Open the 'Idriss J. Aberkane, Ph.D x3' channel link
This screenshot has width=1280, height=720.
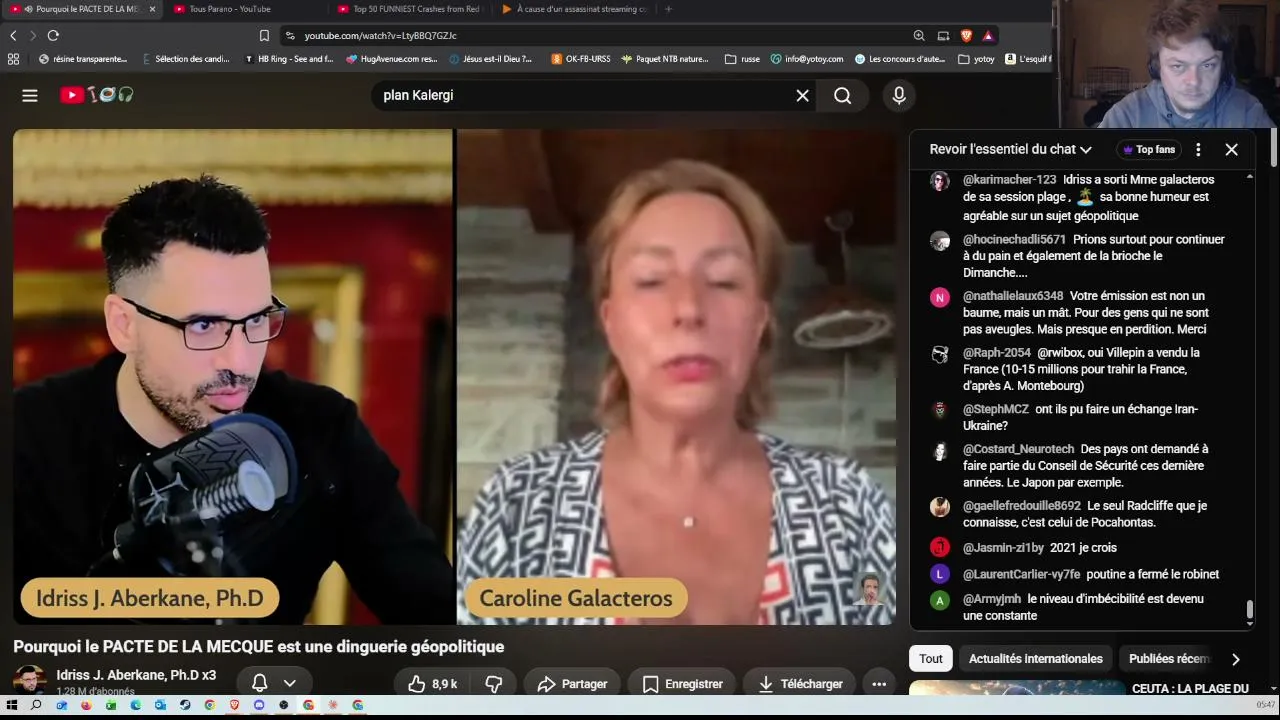coord(136,675)
